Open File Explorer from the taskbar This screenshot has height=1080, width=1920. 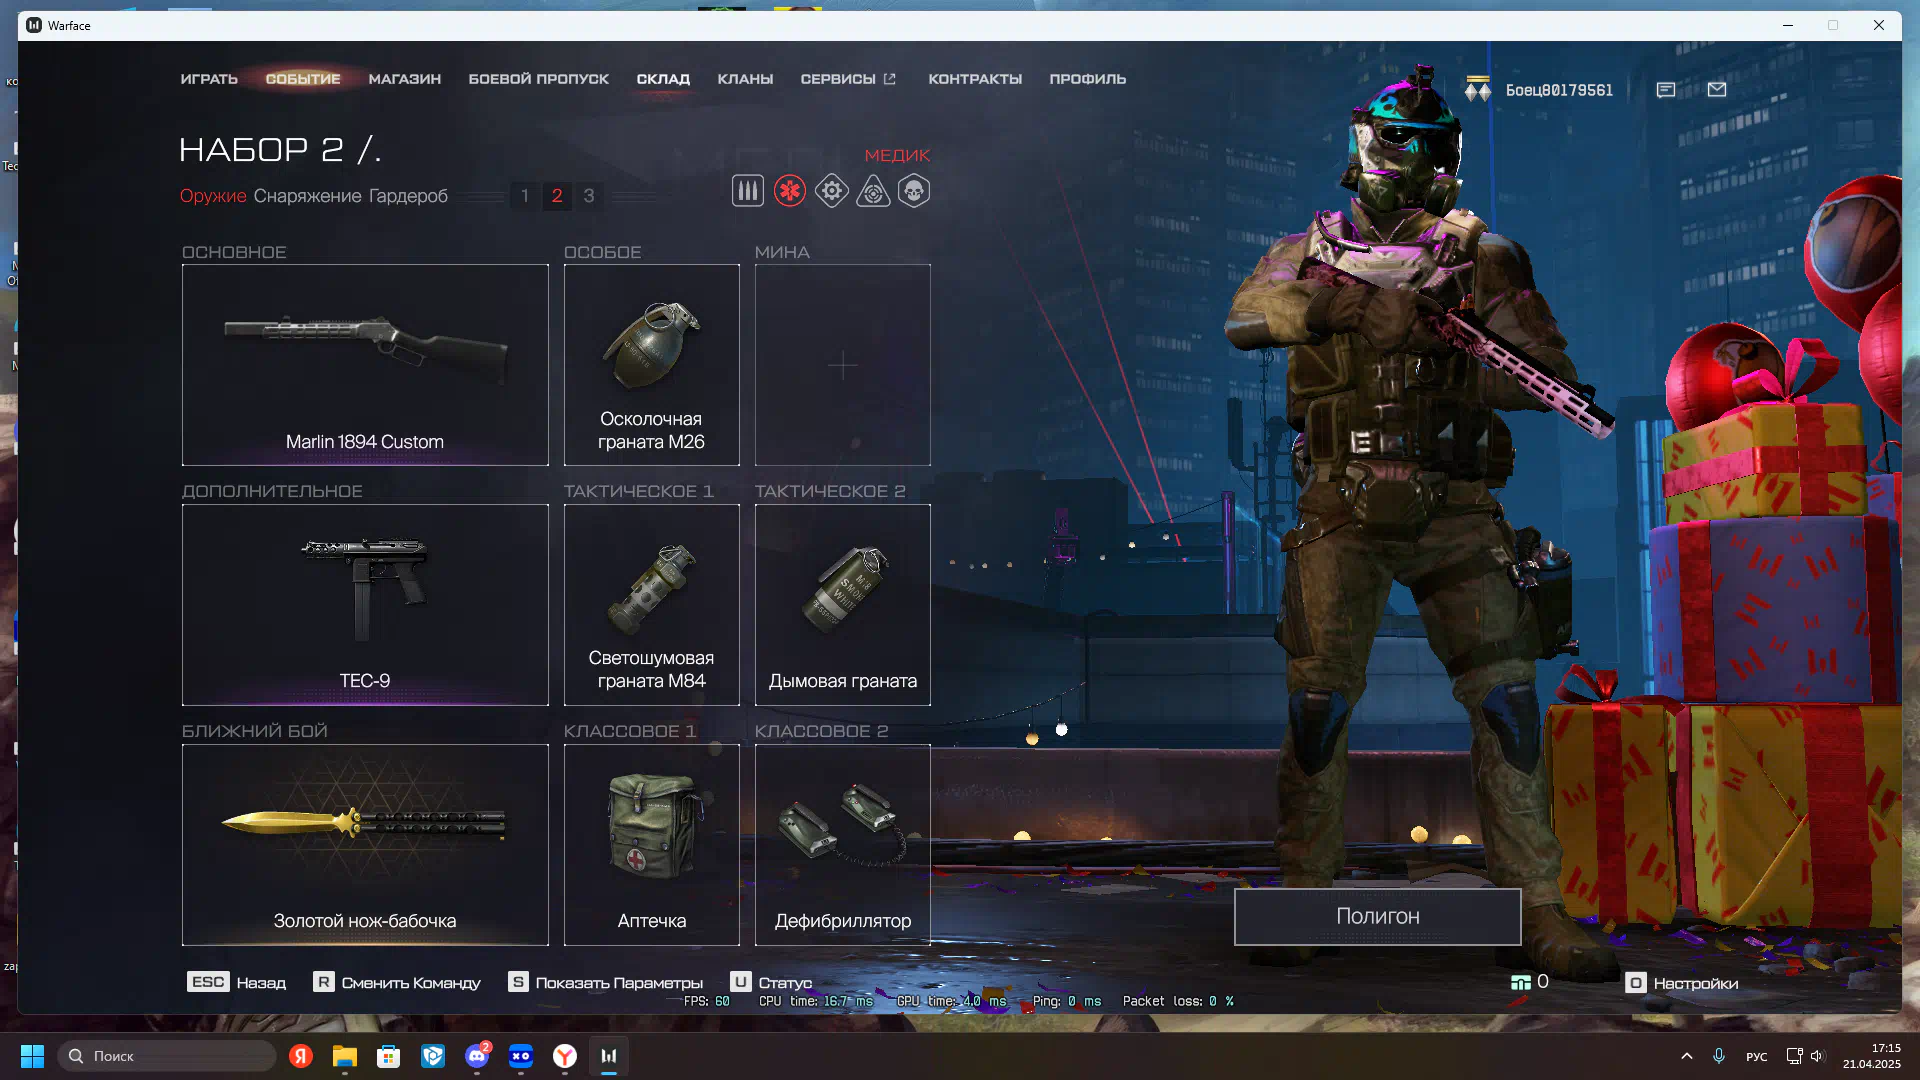tap(345, 1056)
